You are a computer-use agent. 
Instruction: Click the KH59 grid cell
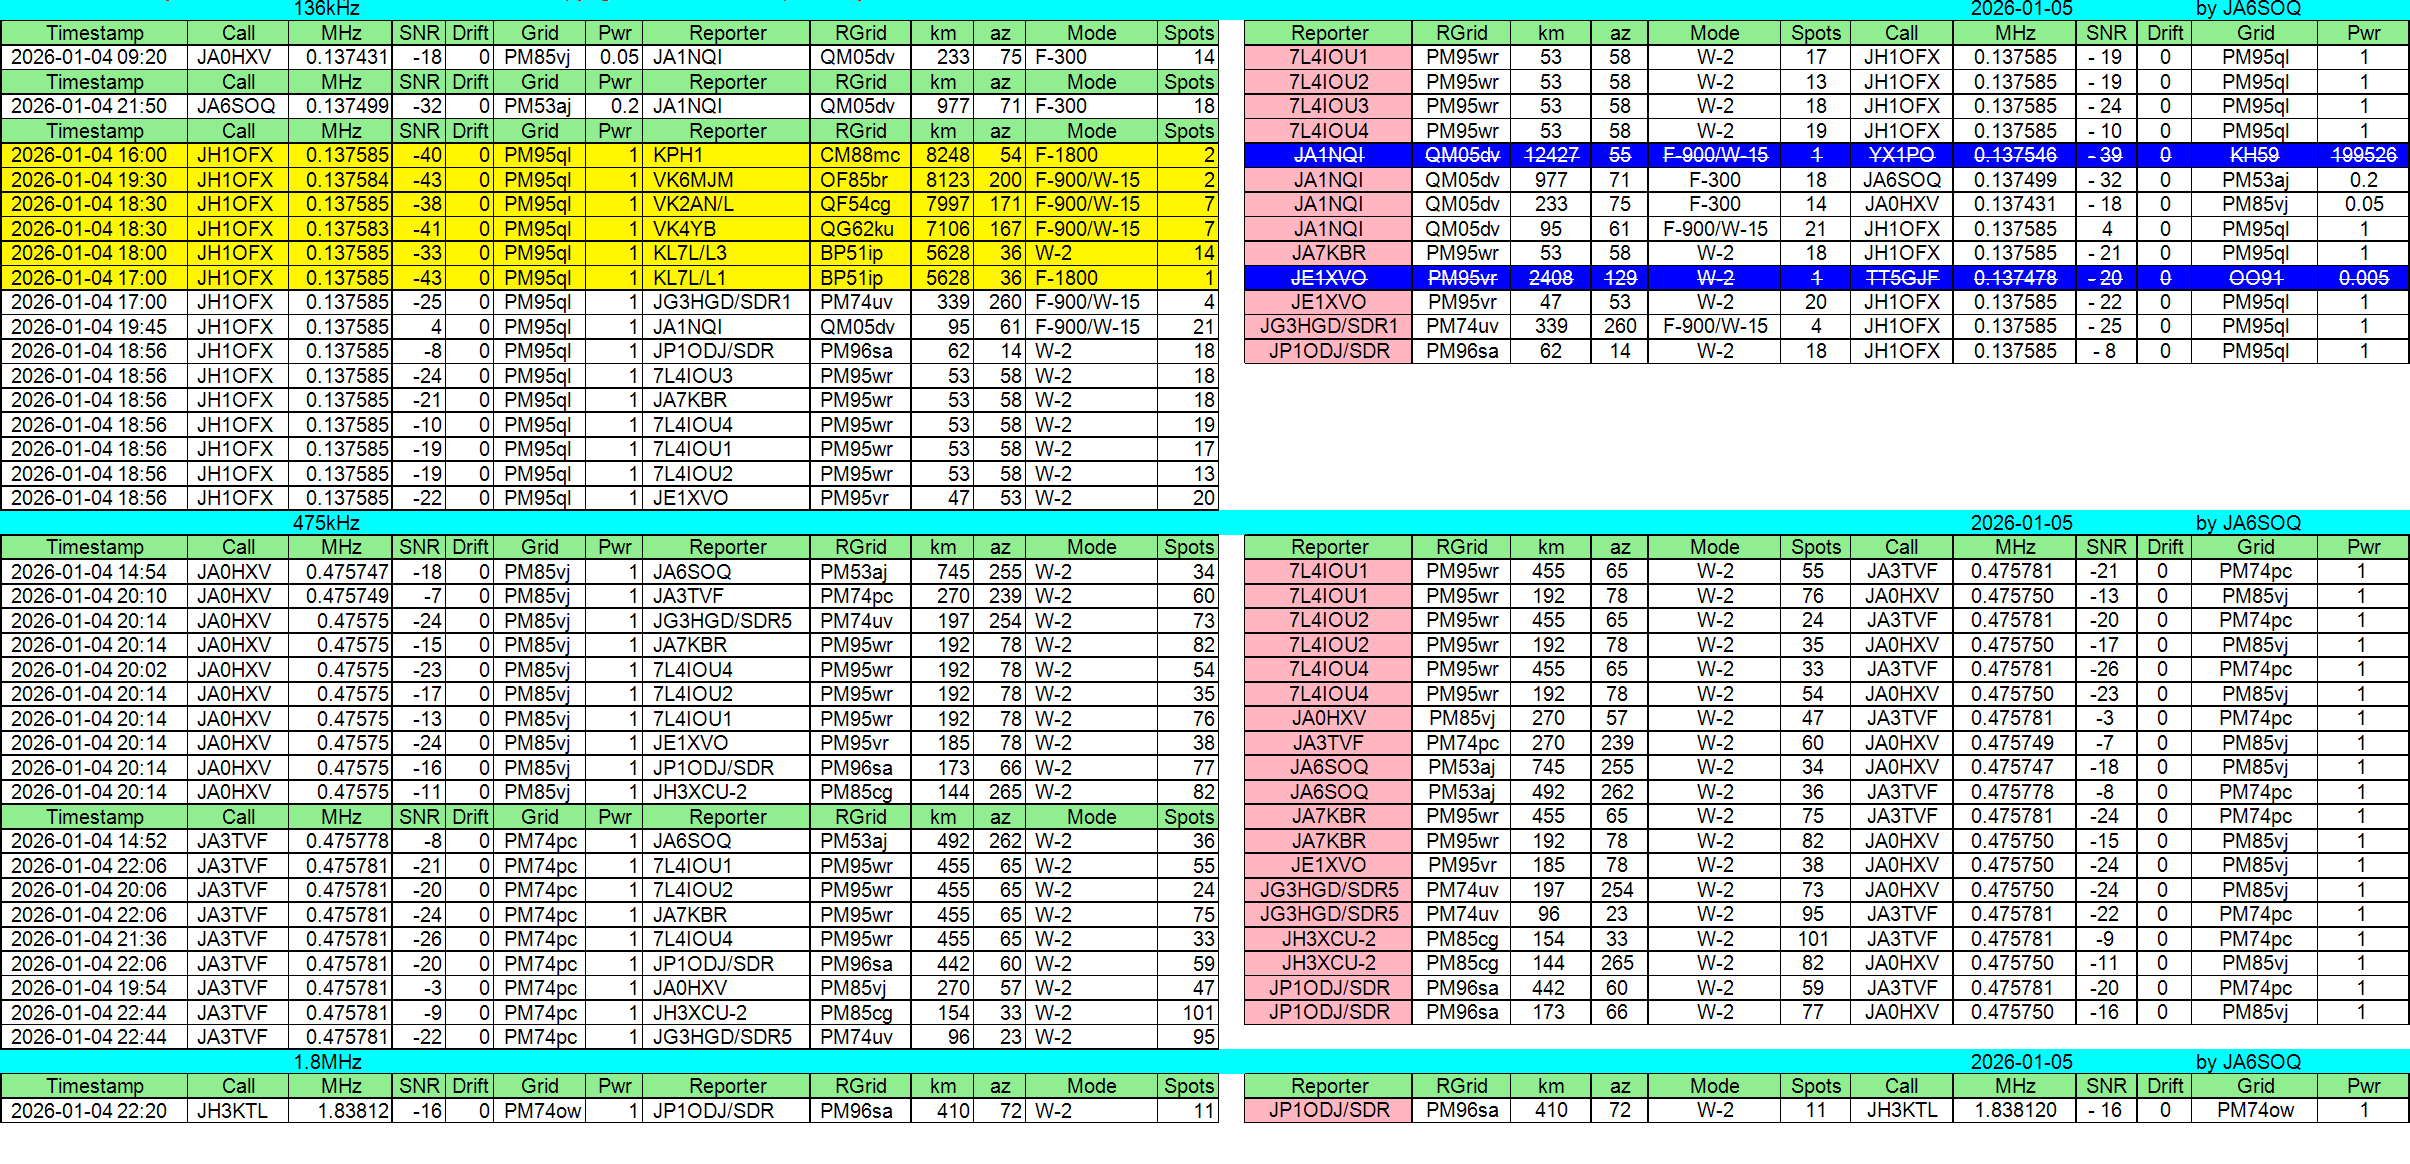pyautogui.click(x=2255, y=155)
